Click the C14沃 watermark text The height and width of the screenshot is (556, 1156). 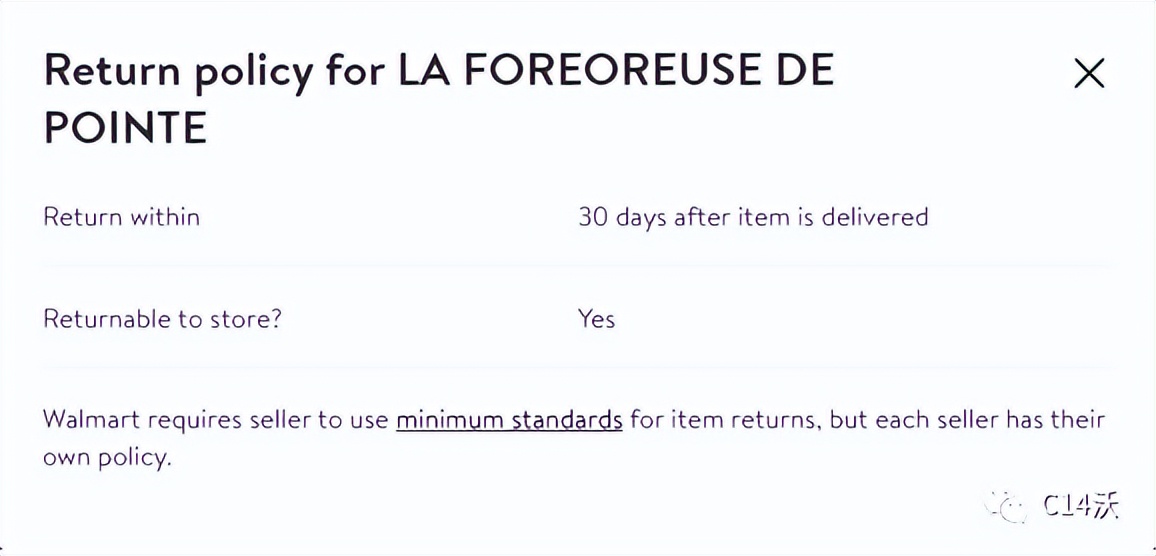click(1079, 506)
